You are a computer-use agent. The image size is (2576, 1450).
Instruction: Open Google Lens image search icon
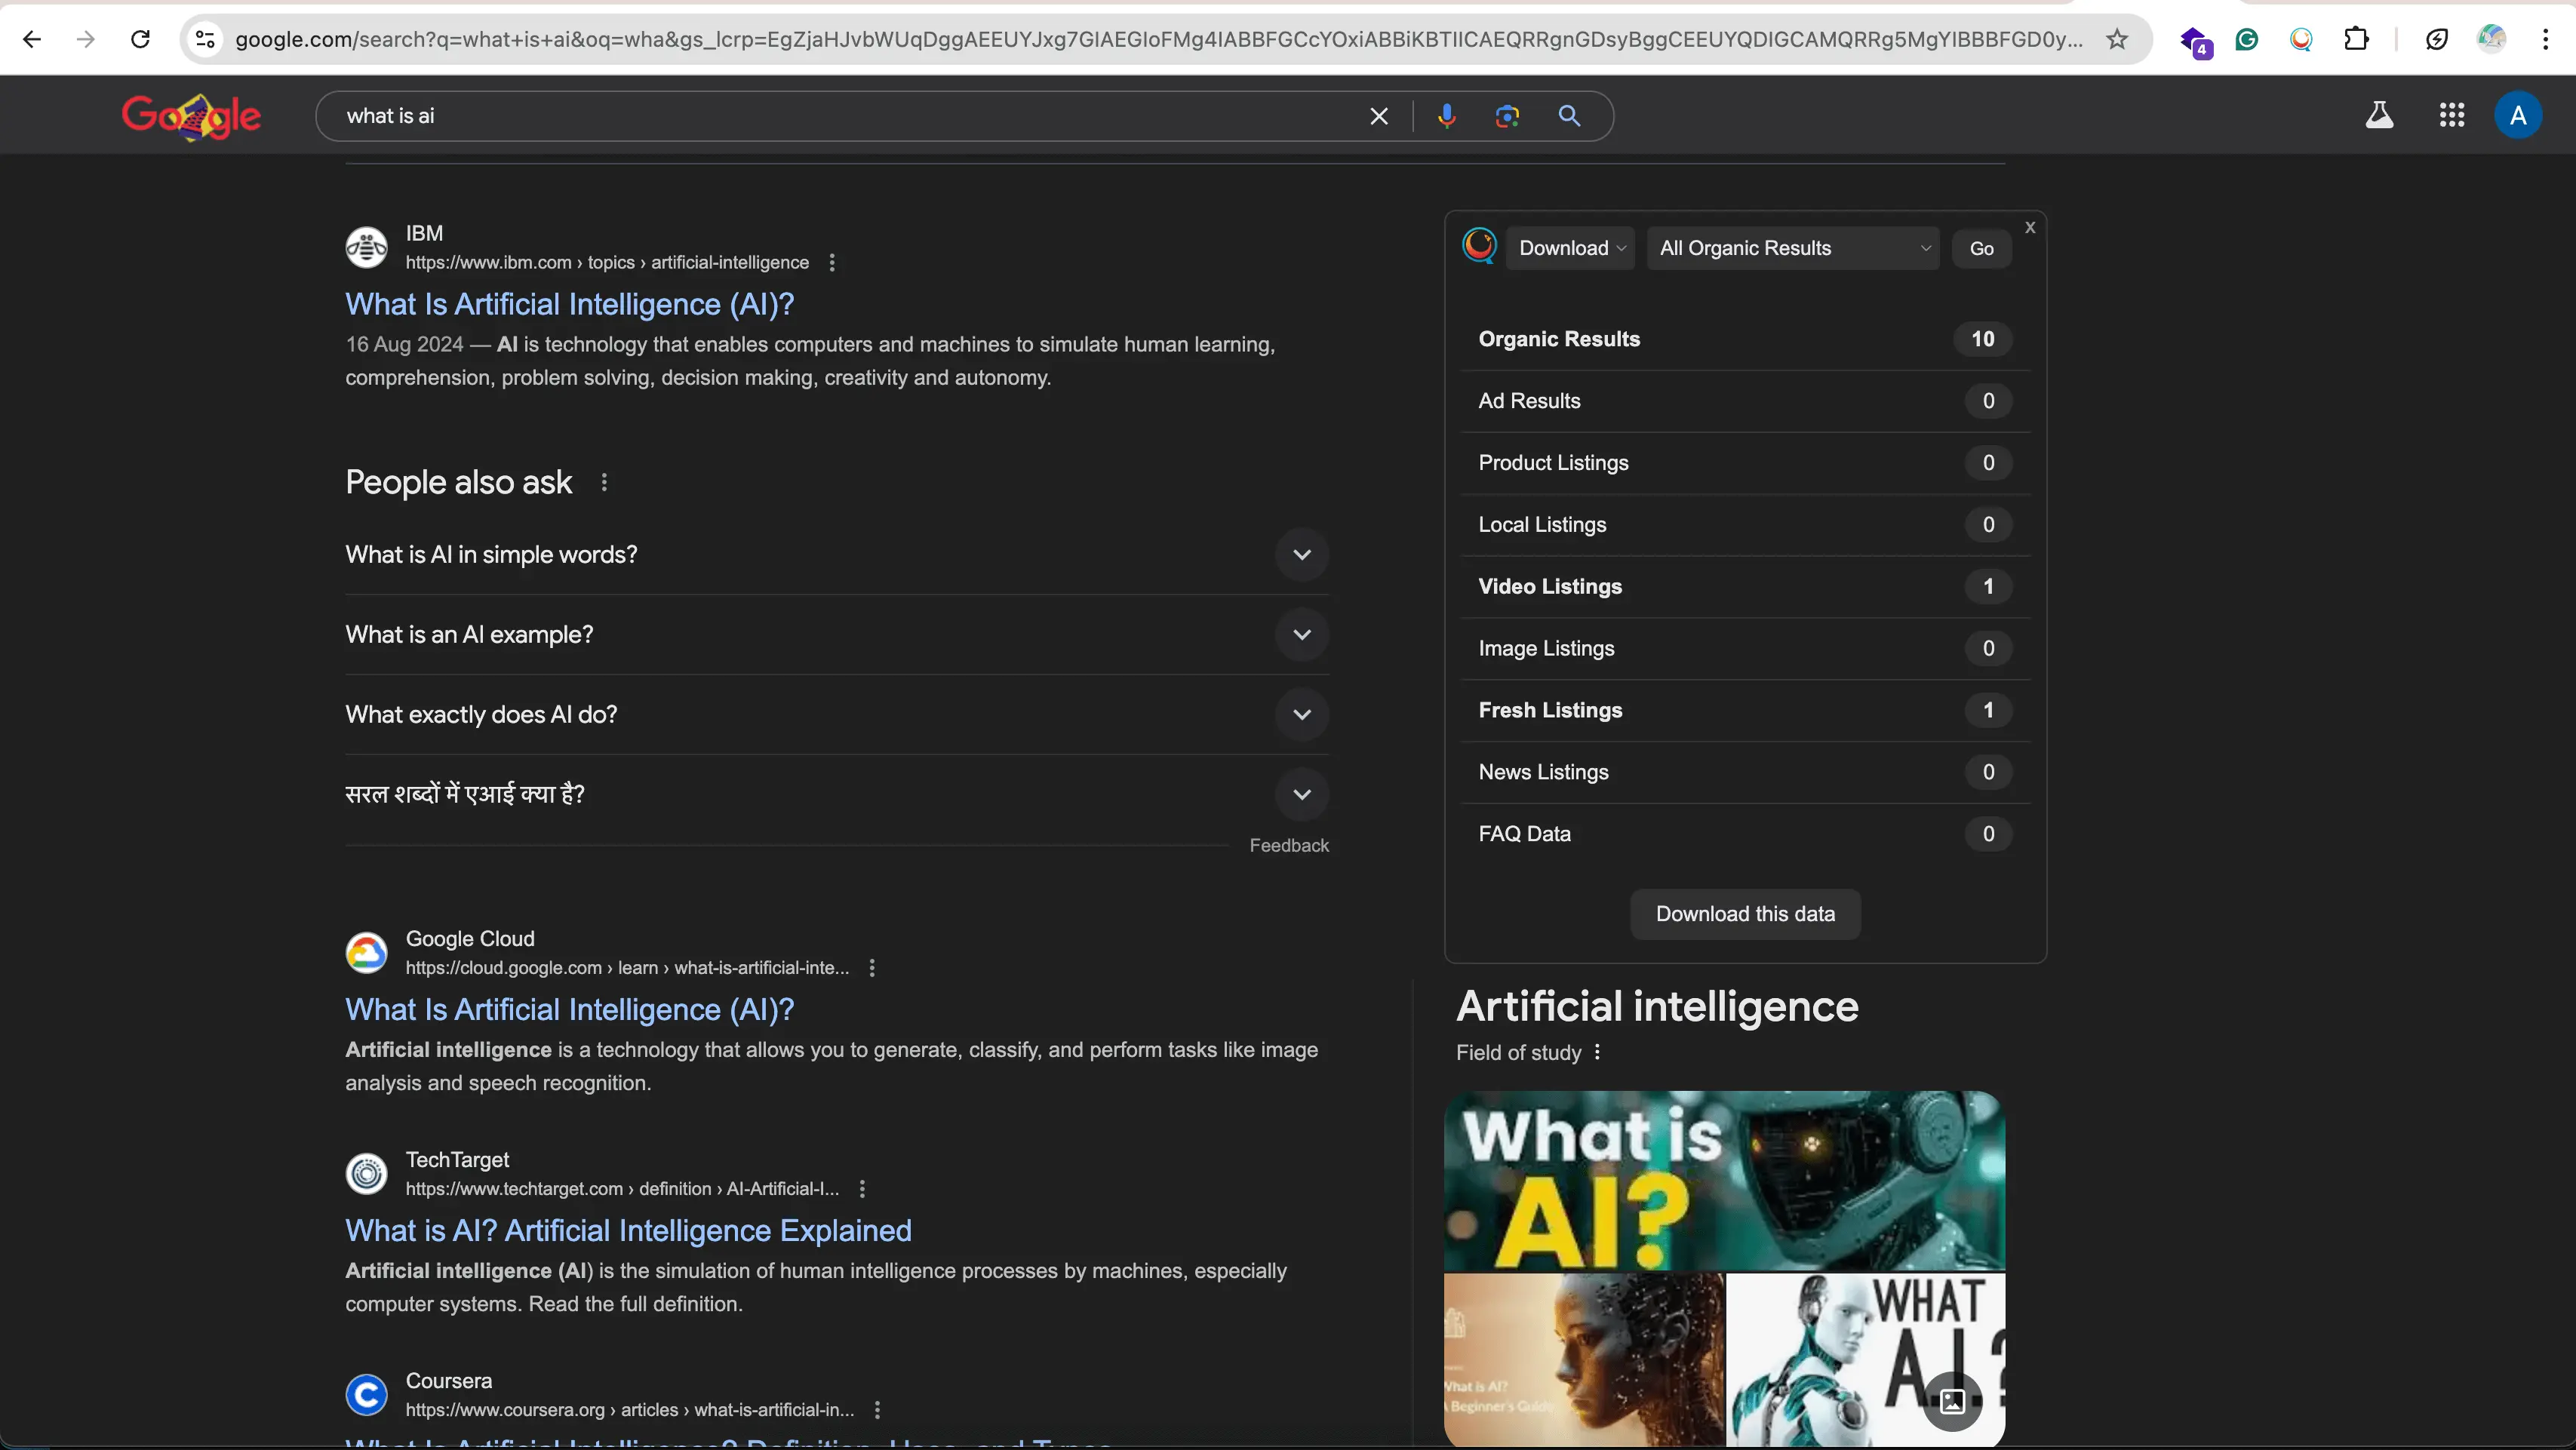pos(1507,116)
